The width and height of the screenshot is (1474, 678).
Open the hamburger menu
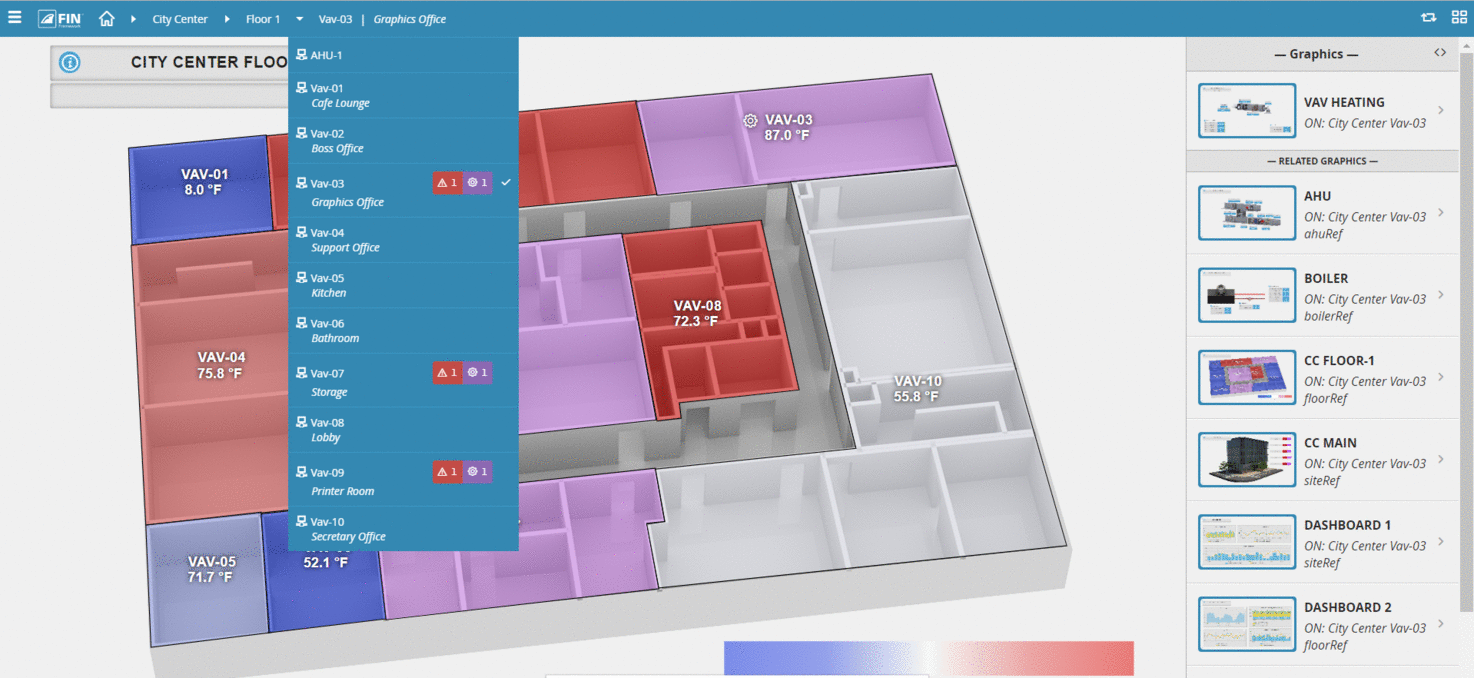[x=15, y=18]
